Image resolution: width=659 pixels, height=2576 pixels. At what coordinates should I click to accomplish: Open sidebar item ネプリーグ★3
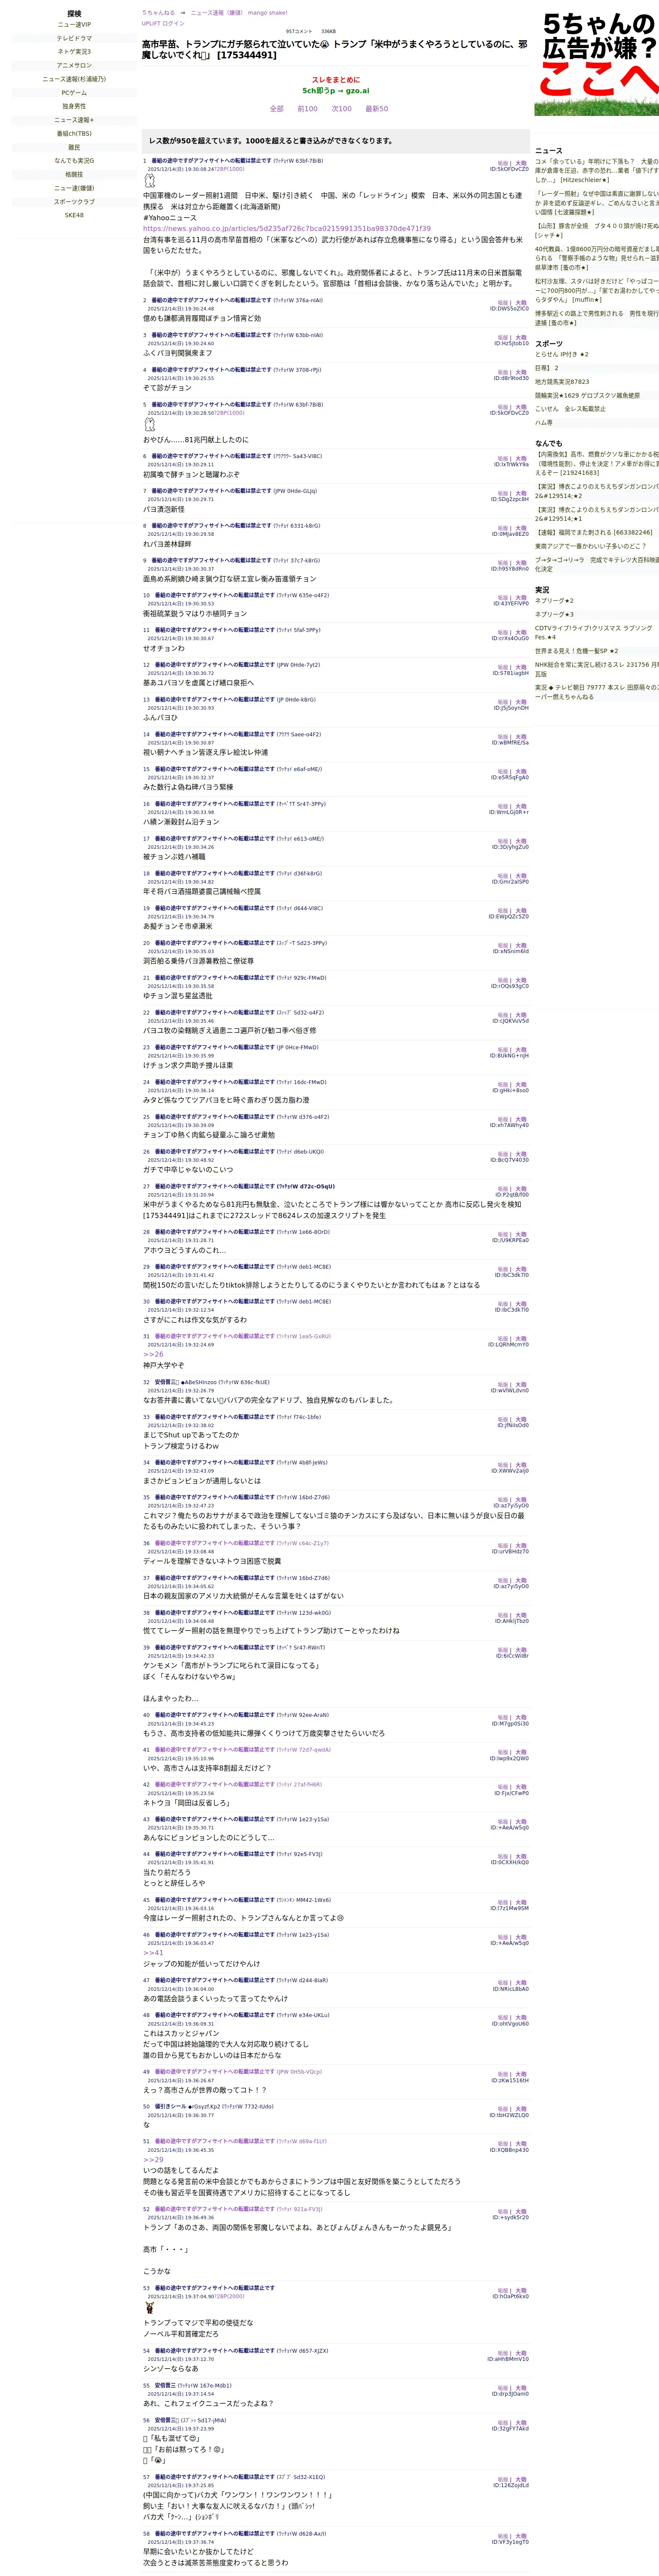[554, 615]
